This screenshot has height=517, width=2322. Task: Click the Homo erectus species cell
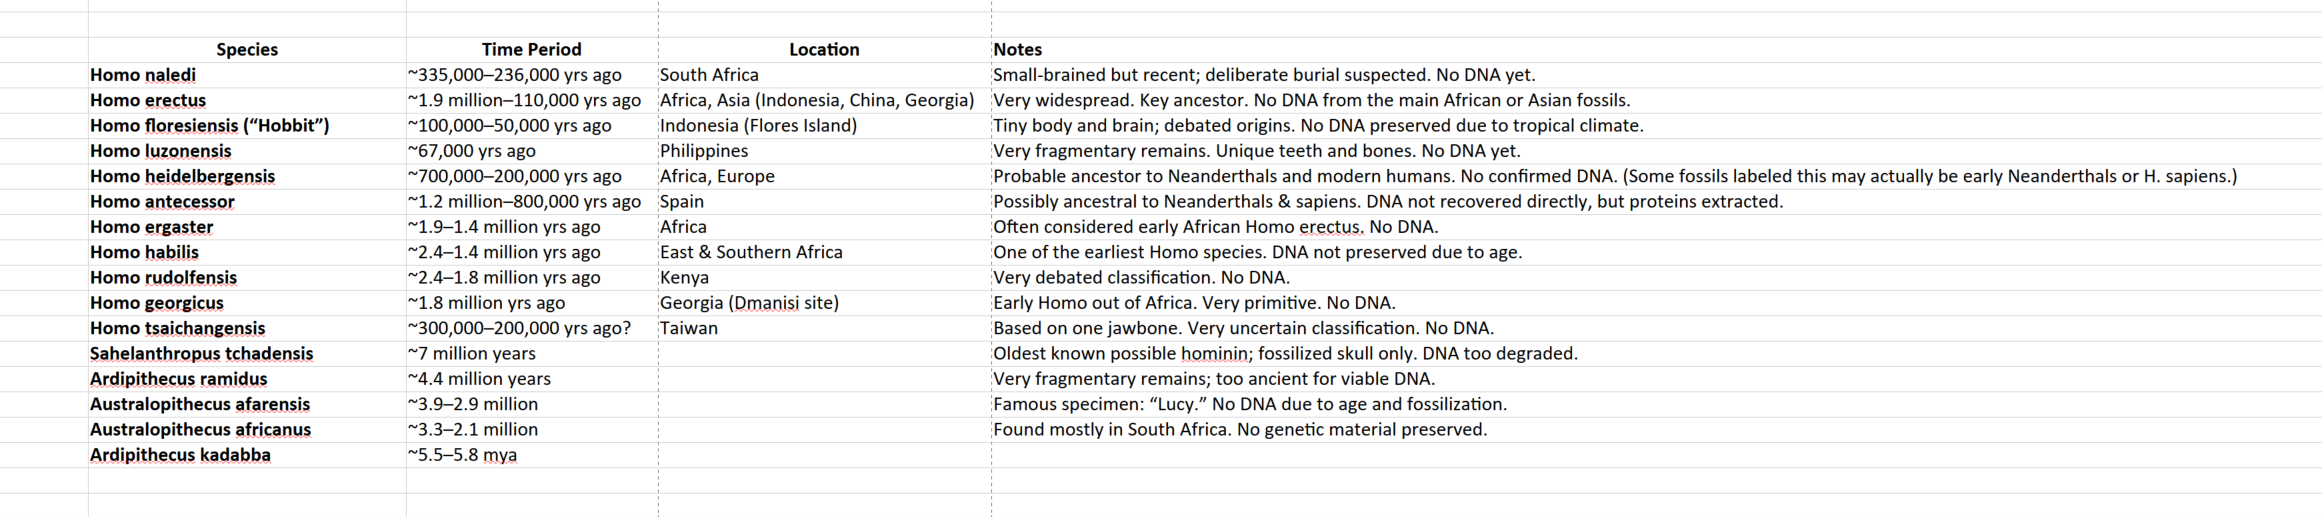click(x=247, y=100)
